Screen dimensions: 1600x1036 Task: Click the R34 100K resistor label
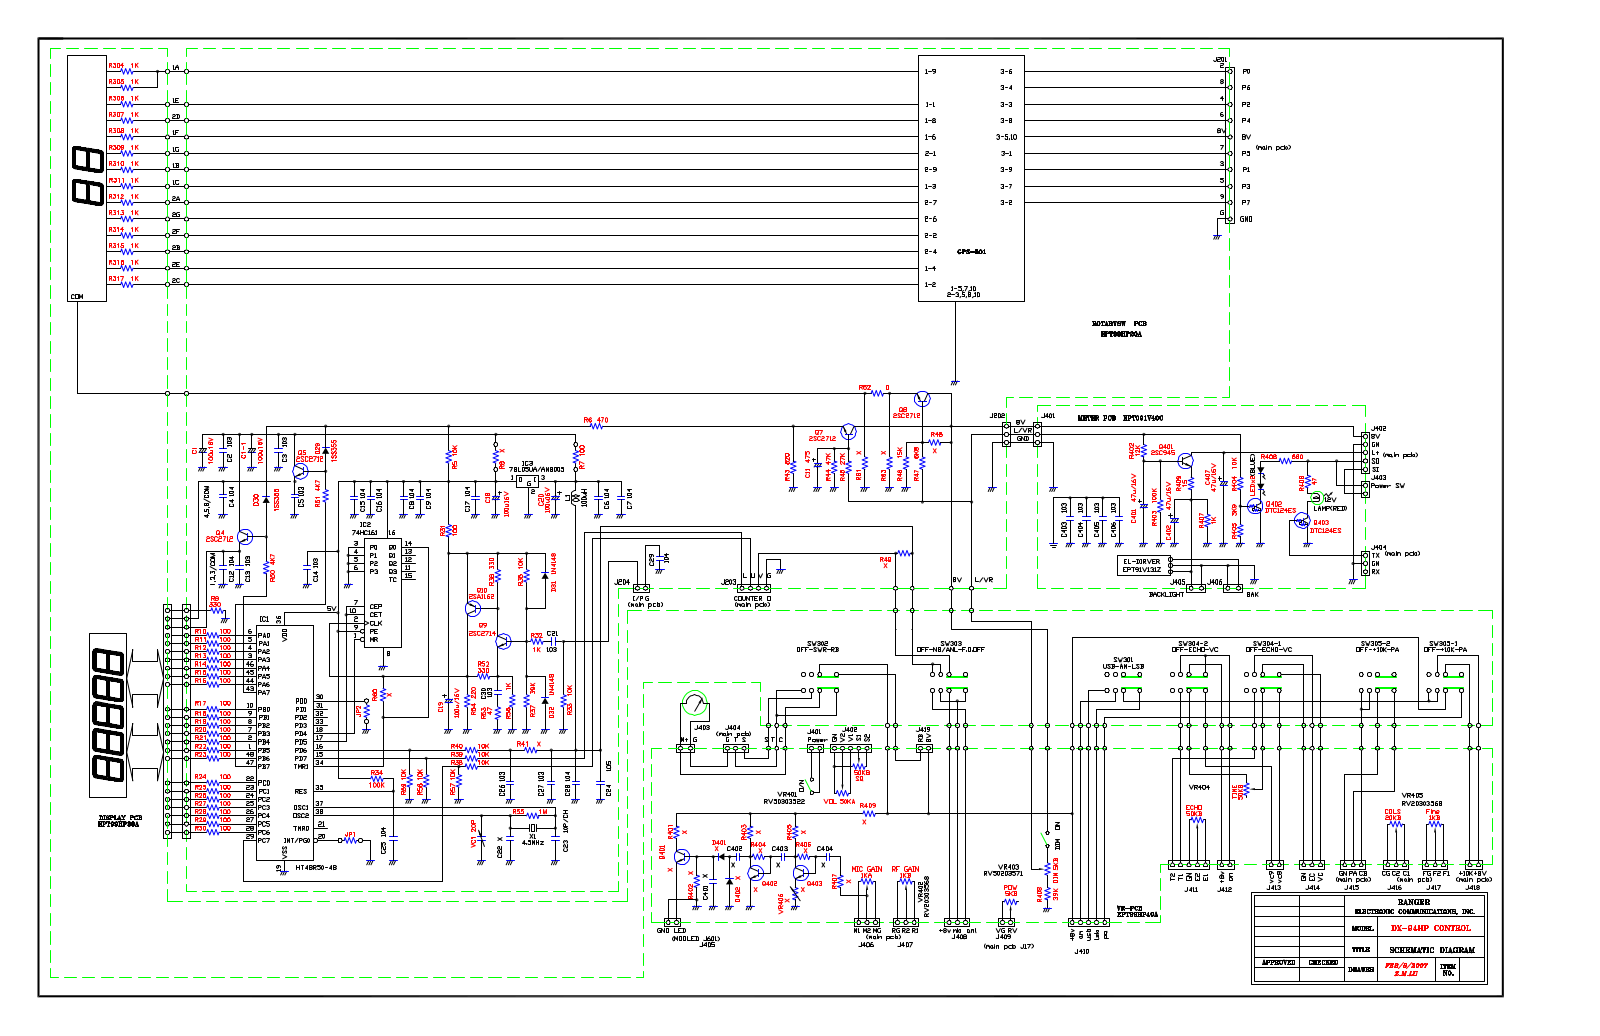(376, 779)
